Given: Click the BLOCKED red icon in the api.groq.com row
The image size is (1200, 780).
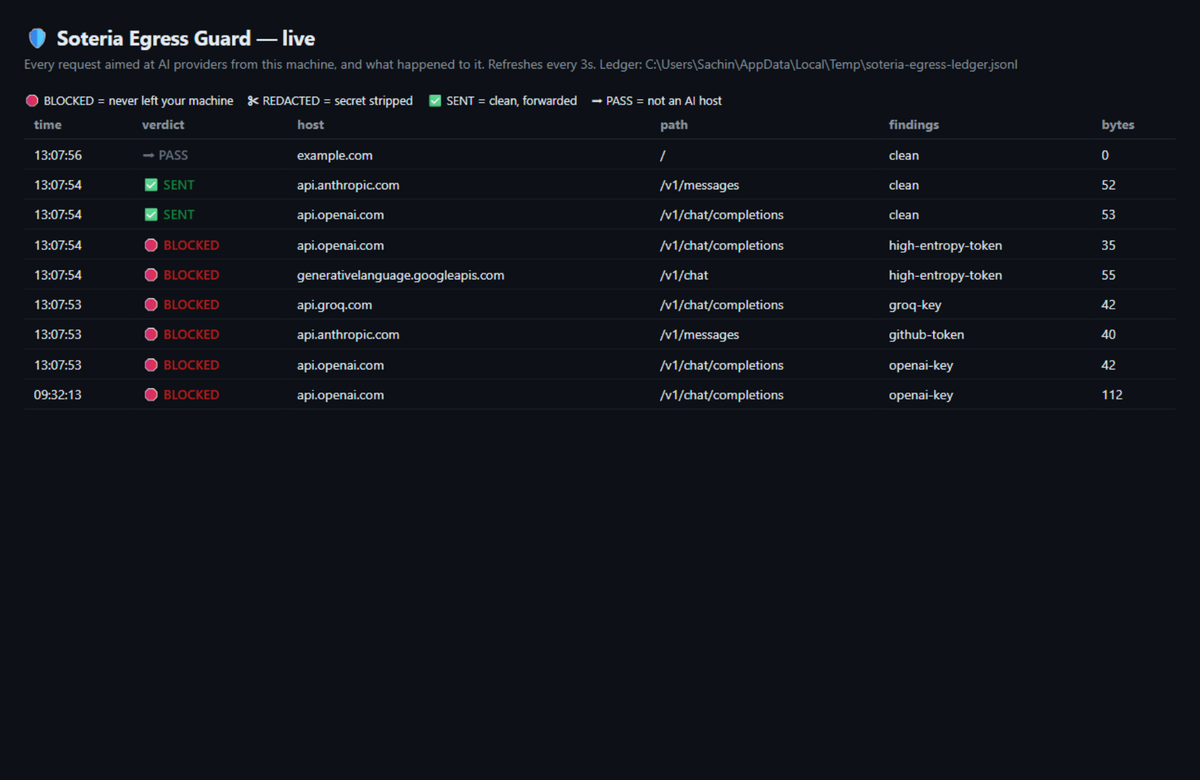Looking at the screenshot, I should pos(151,305).
